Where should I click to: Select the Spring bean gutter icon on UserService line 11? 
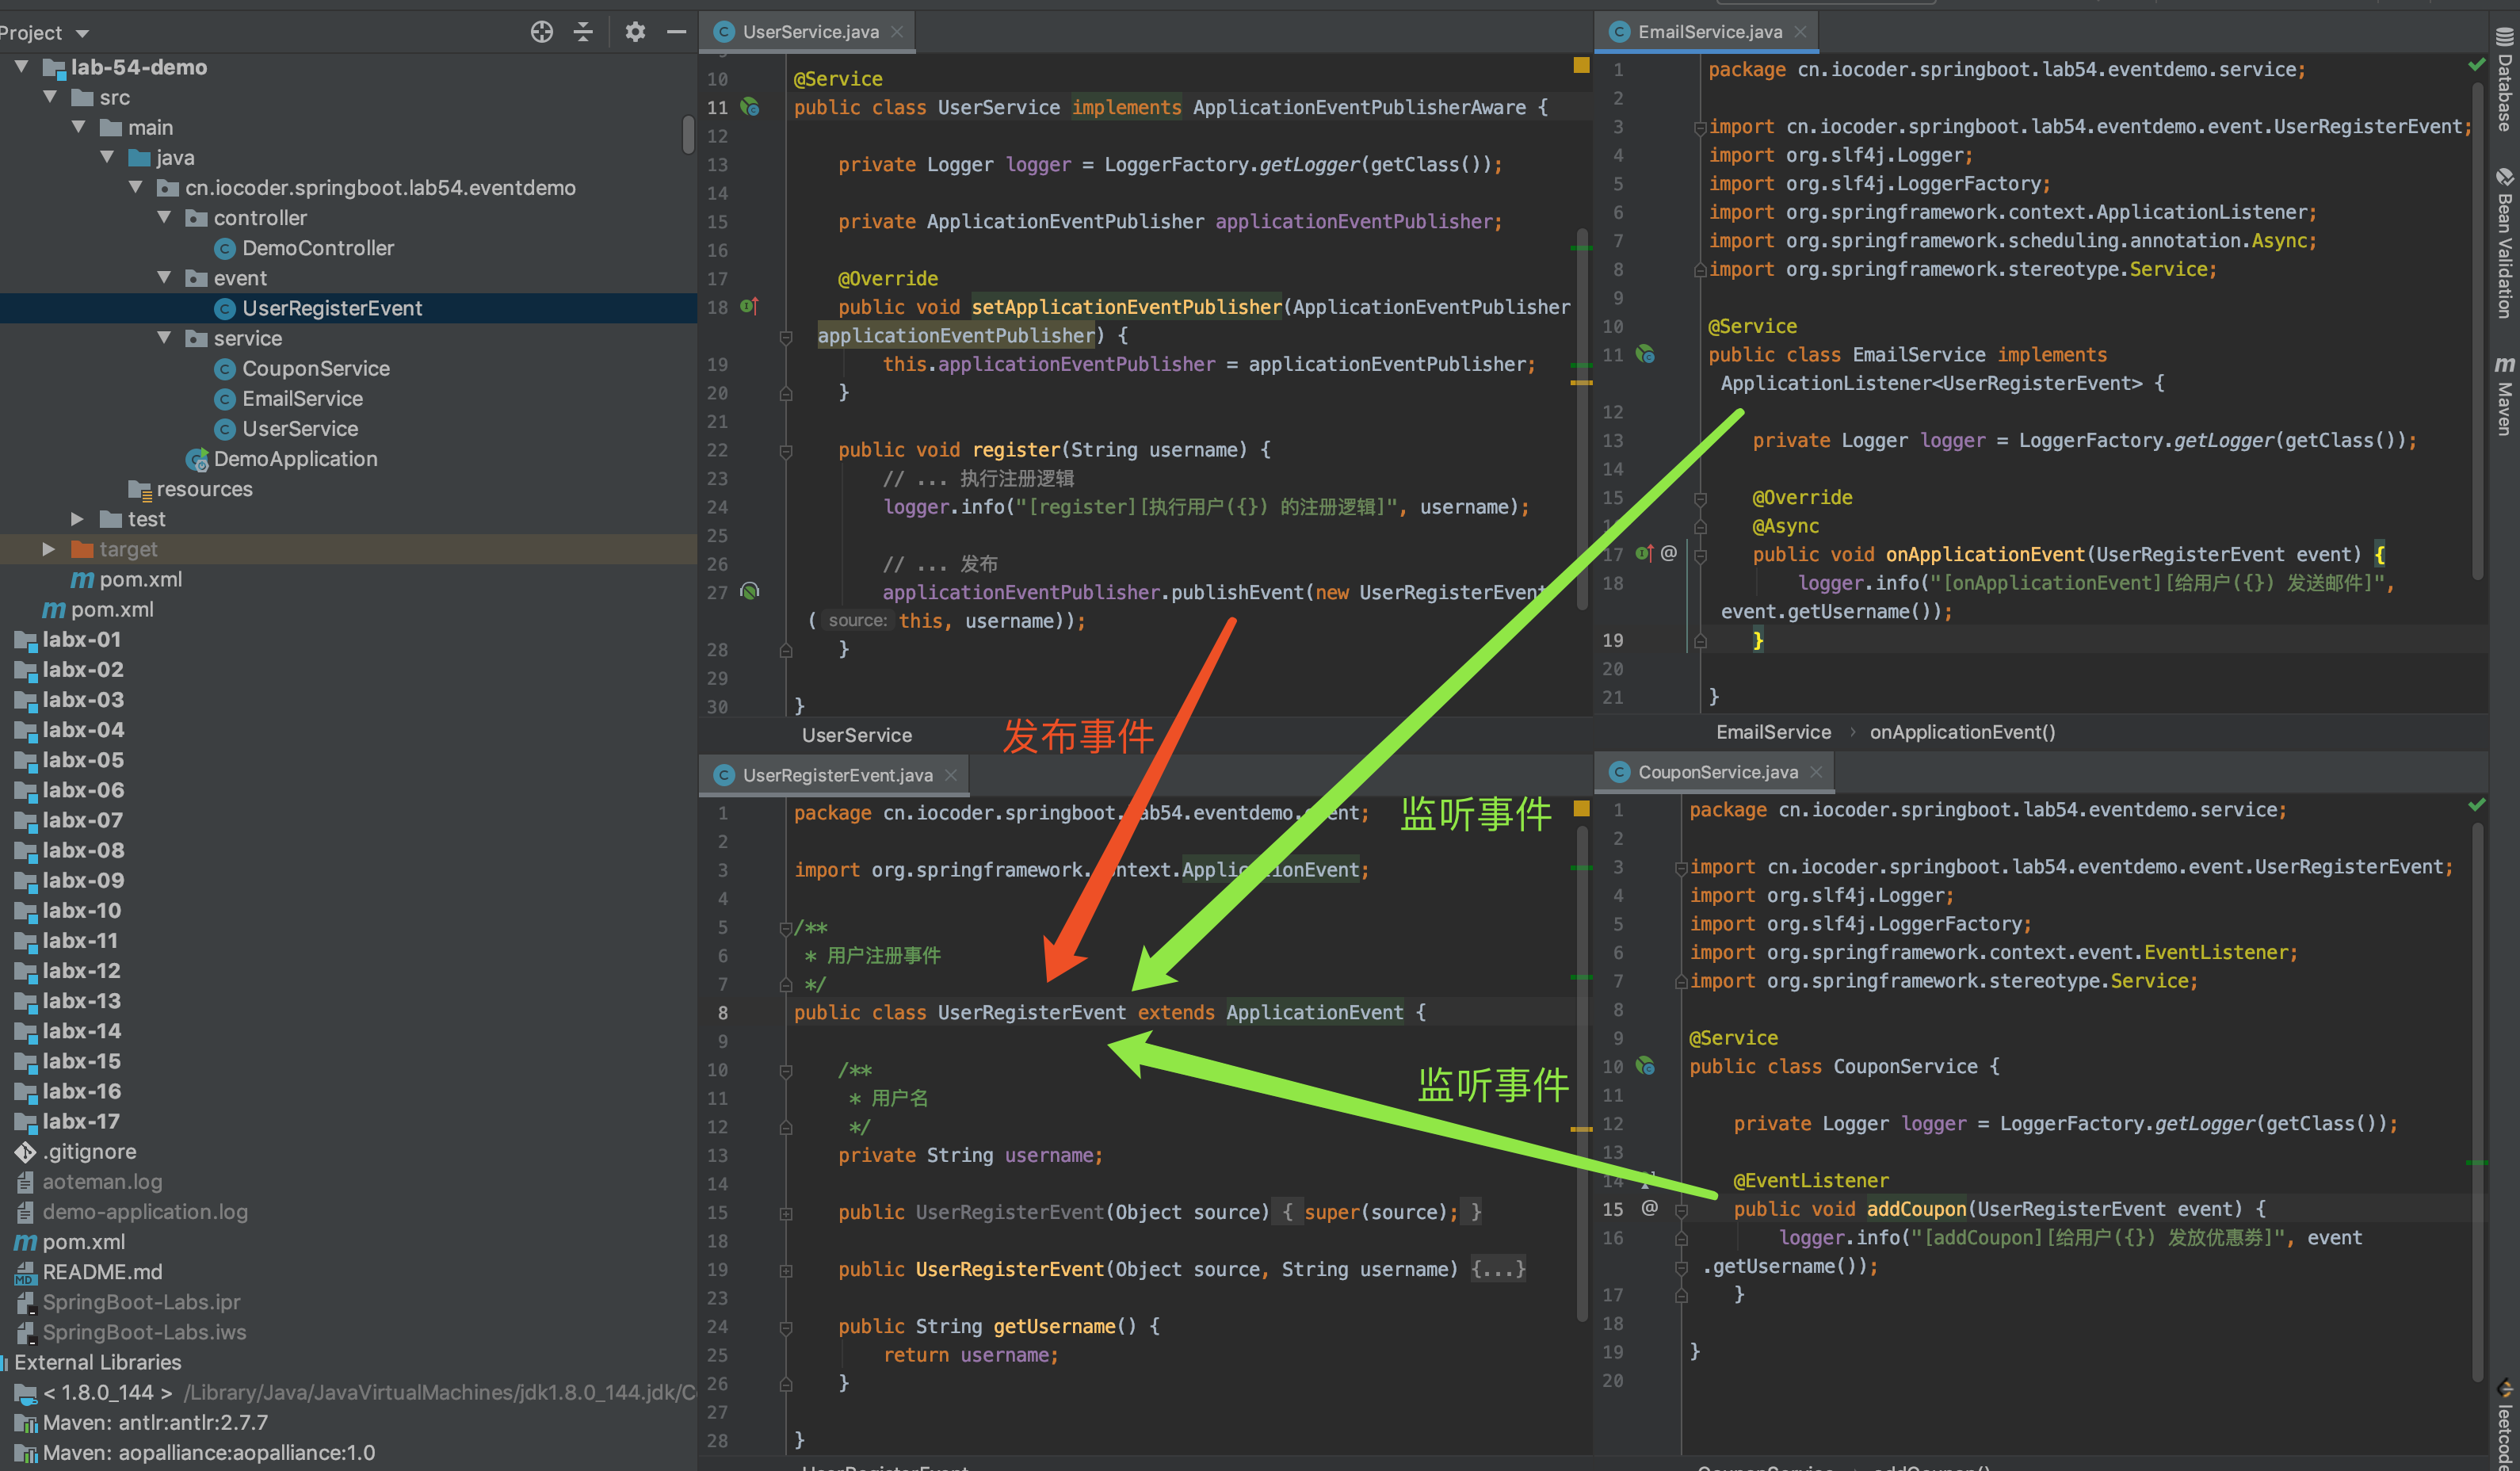tap(751, 107)
